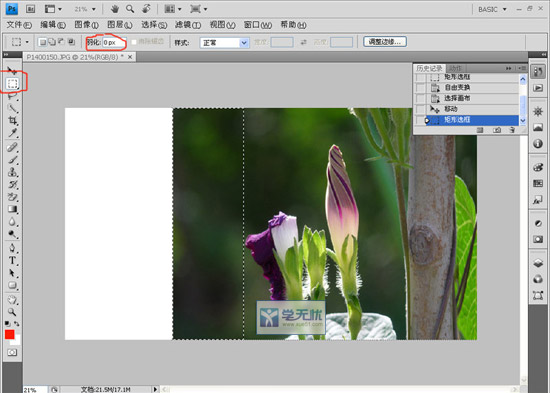Select the Healing Brush tool

(12, 147)
